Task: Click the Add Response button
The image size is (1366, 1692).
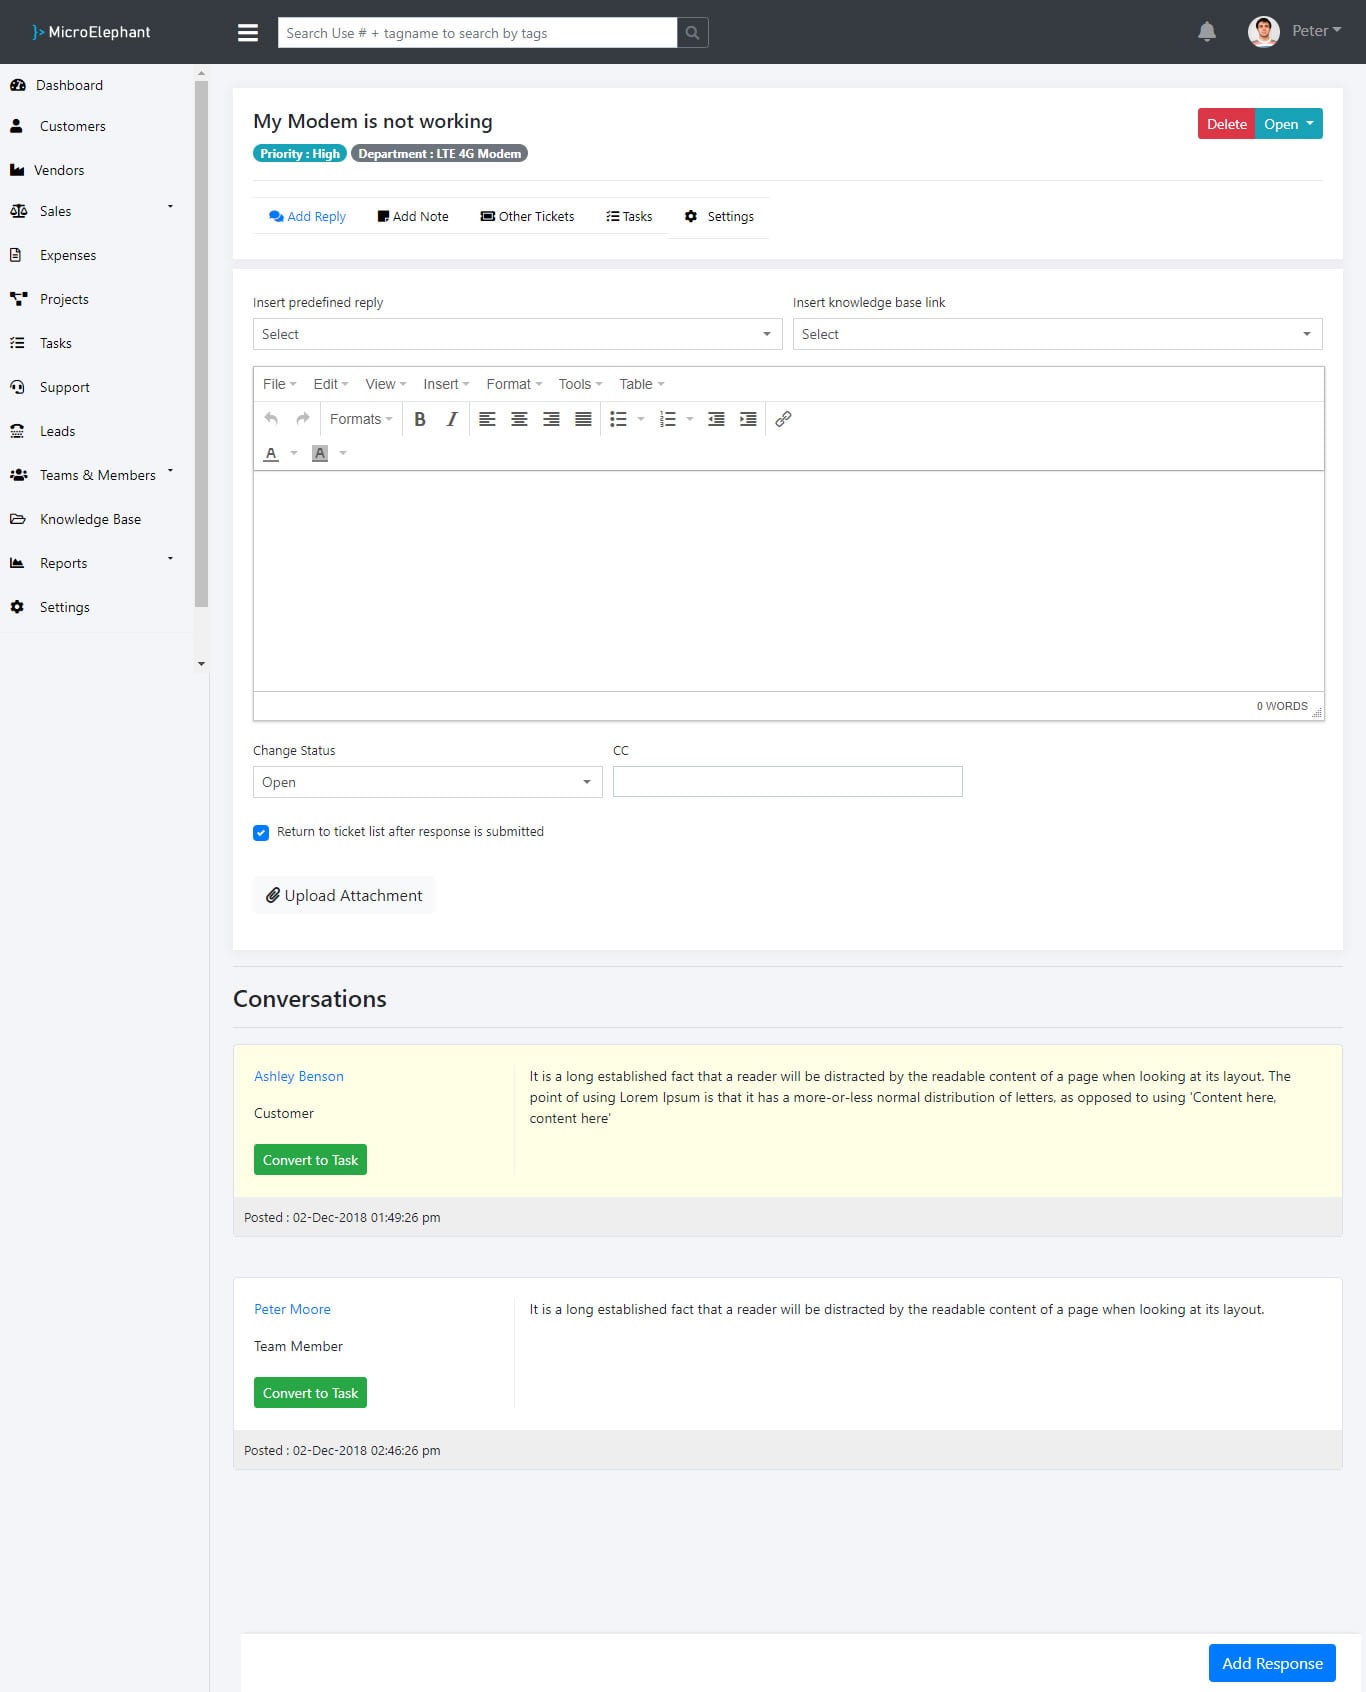Action: point(1272,1663)
